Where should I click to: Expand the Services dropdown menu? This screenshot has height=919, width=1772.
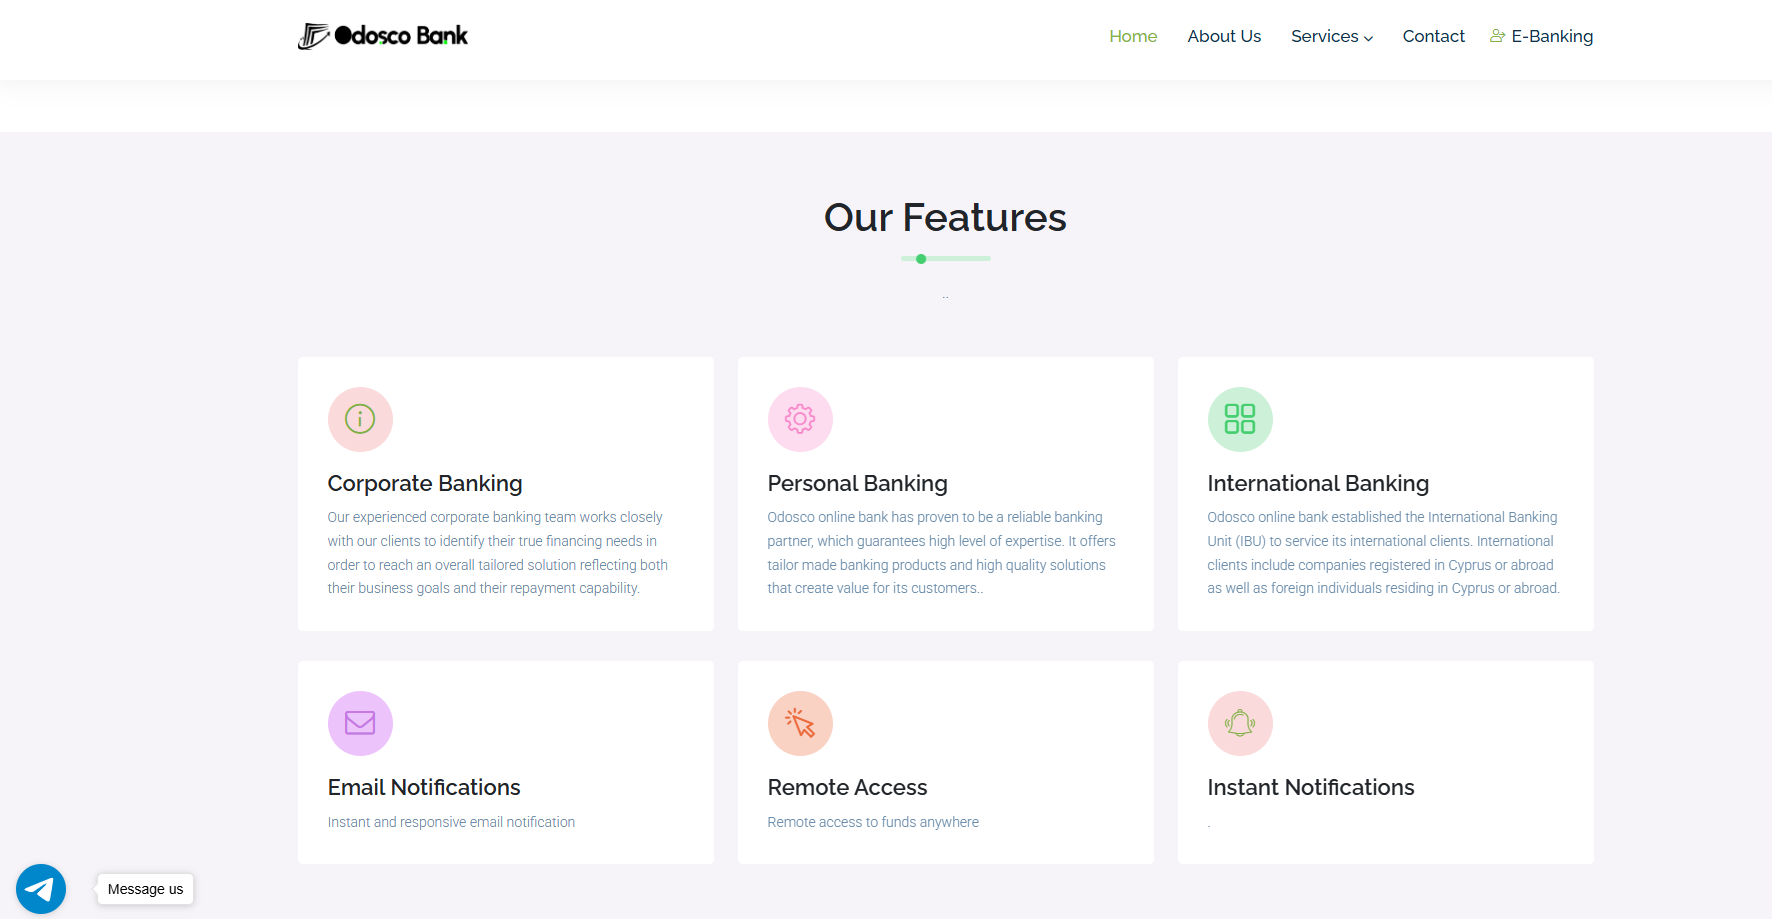(1331, 36)
